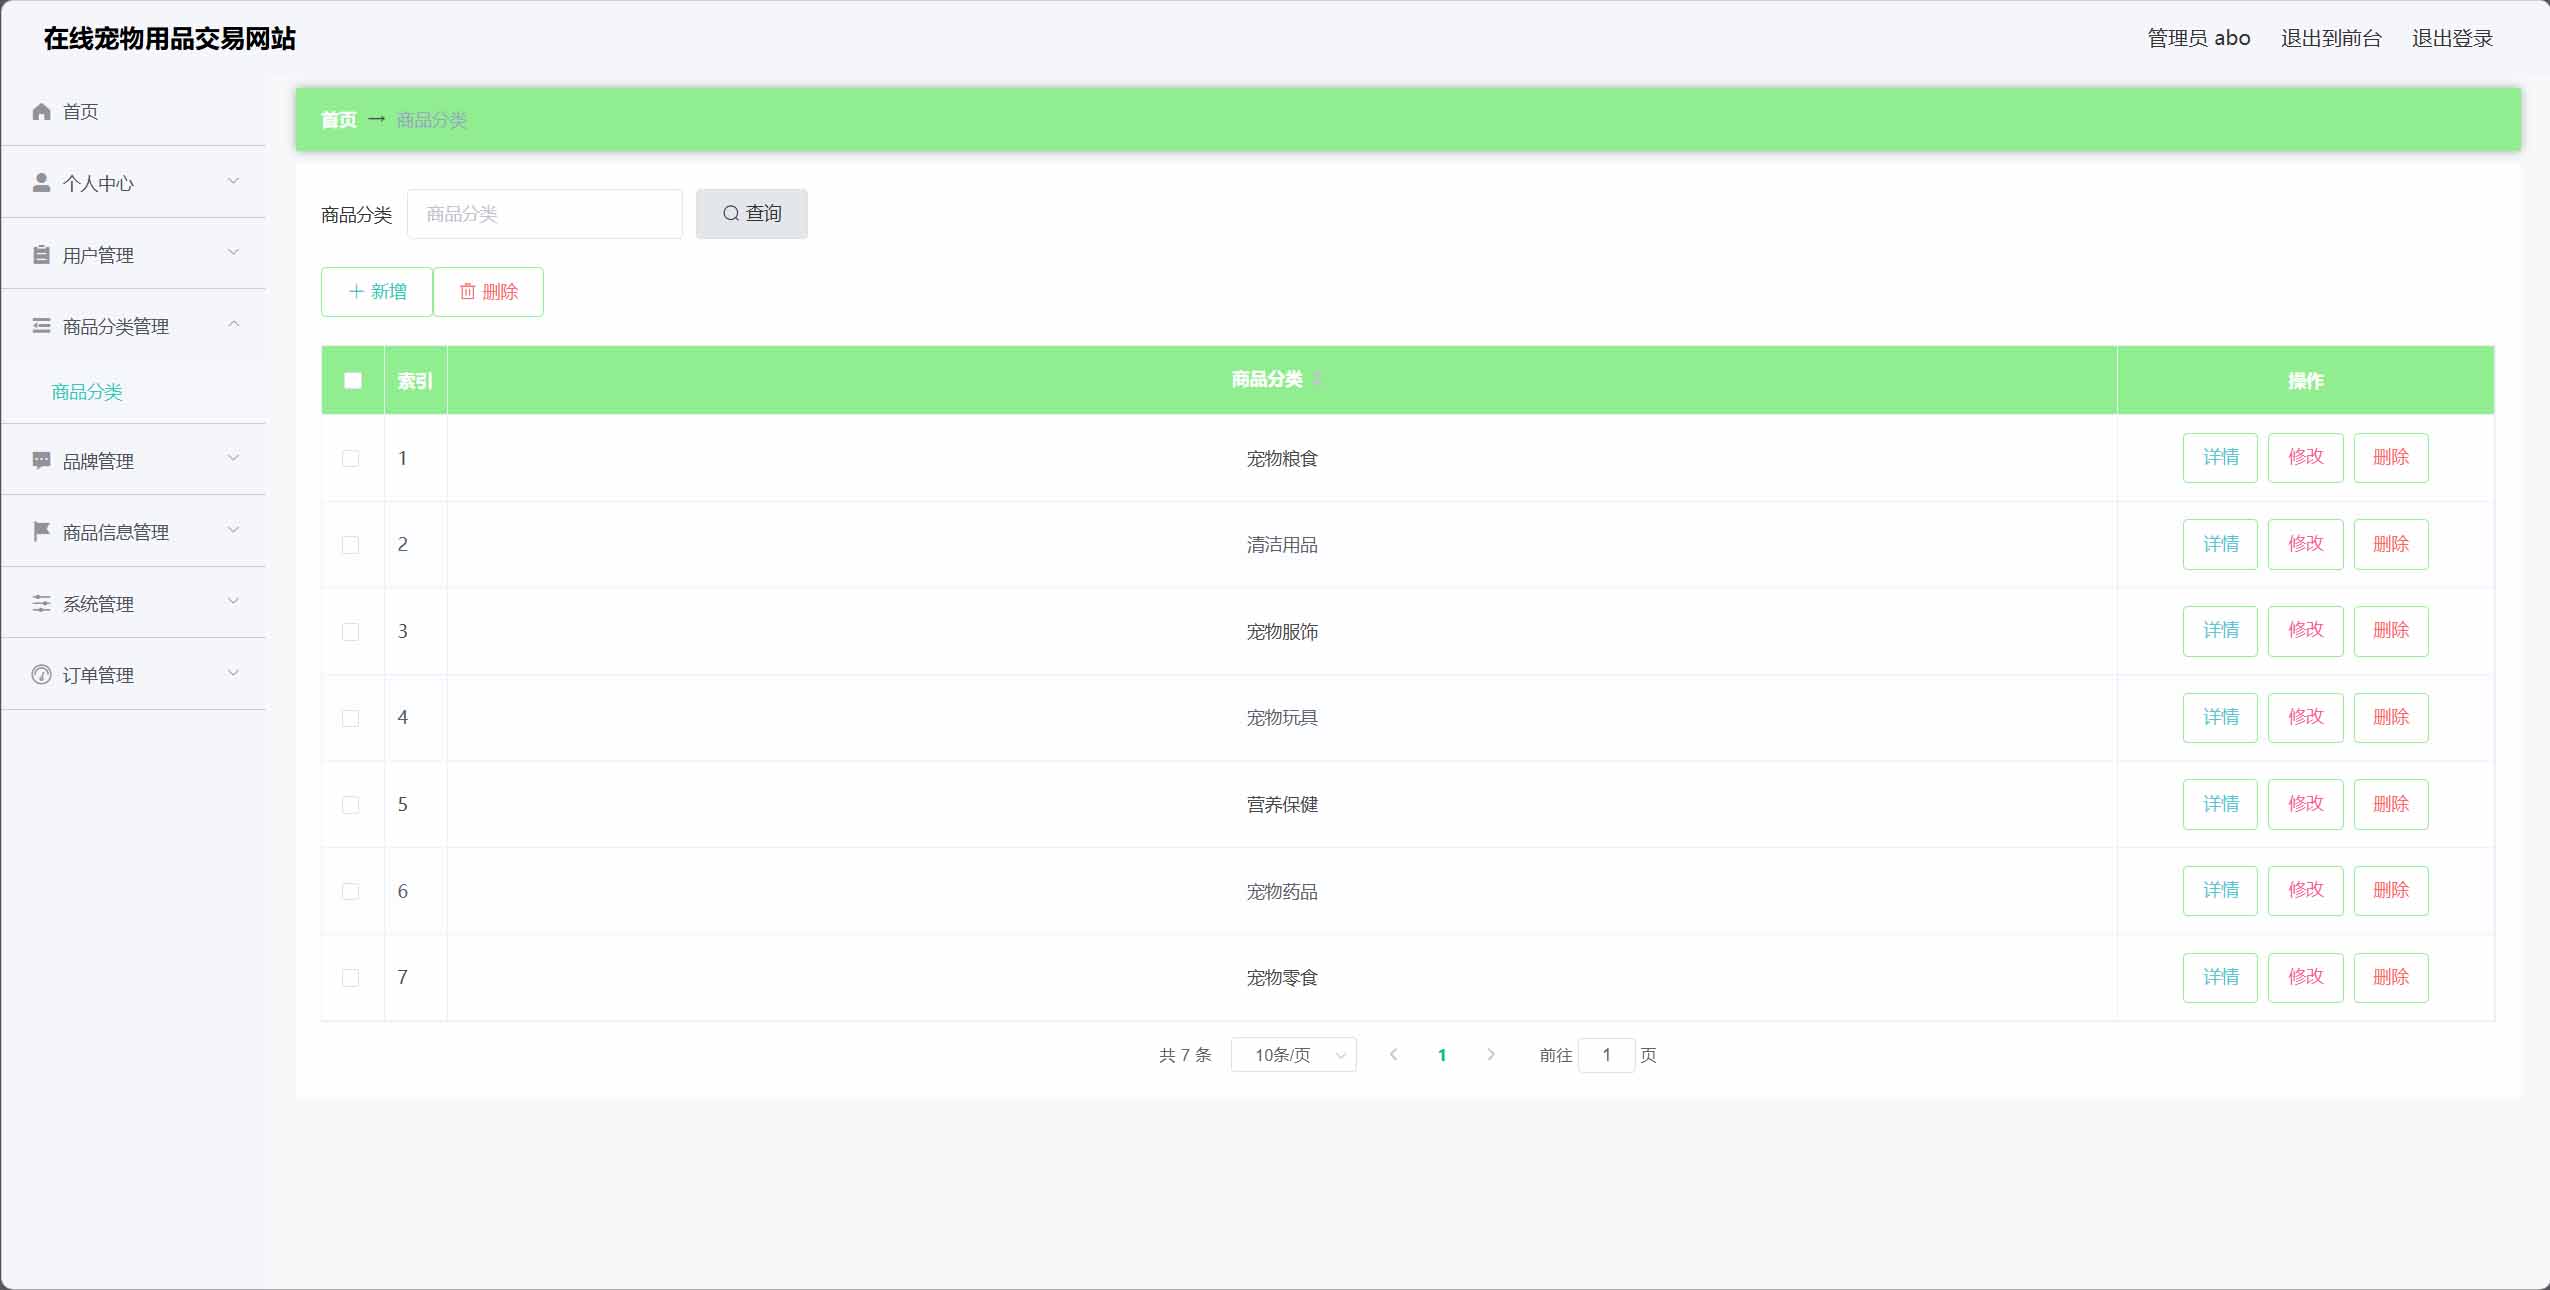2550x1290 pixels.
Task: Click the 营养保健 category cell
Action: tap(1282, 804)
